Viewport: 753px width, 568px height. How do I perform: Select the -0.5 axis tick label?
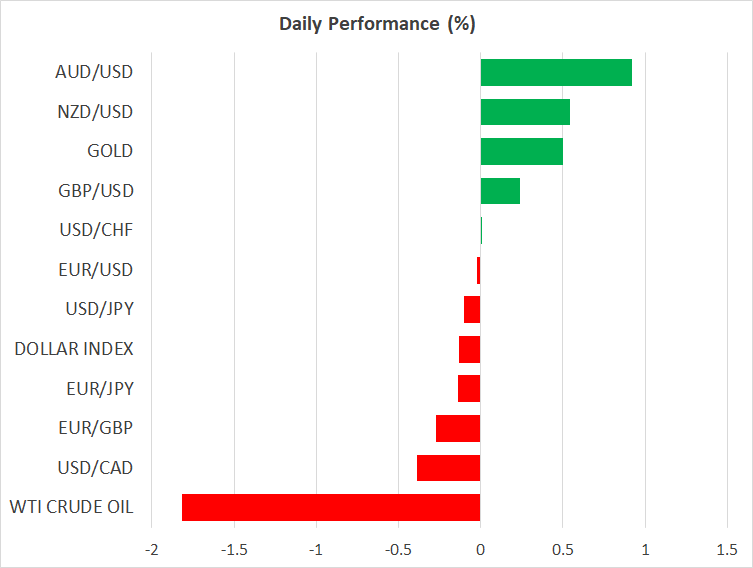click(398, 549)
